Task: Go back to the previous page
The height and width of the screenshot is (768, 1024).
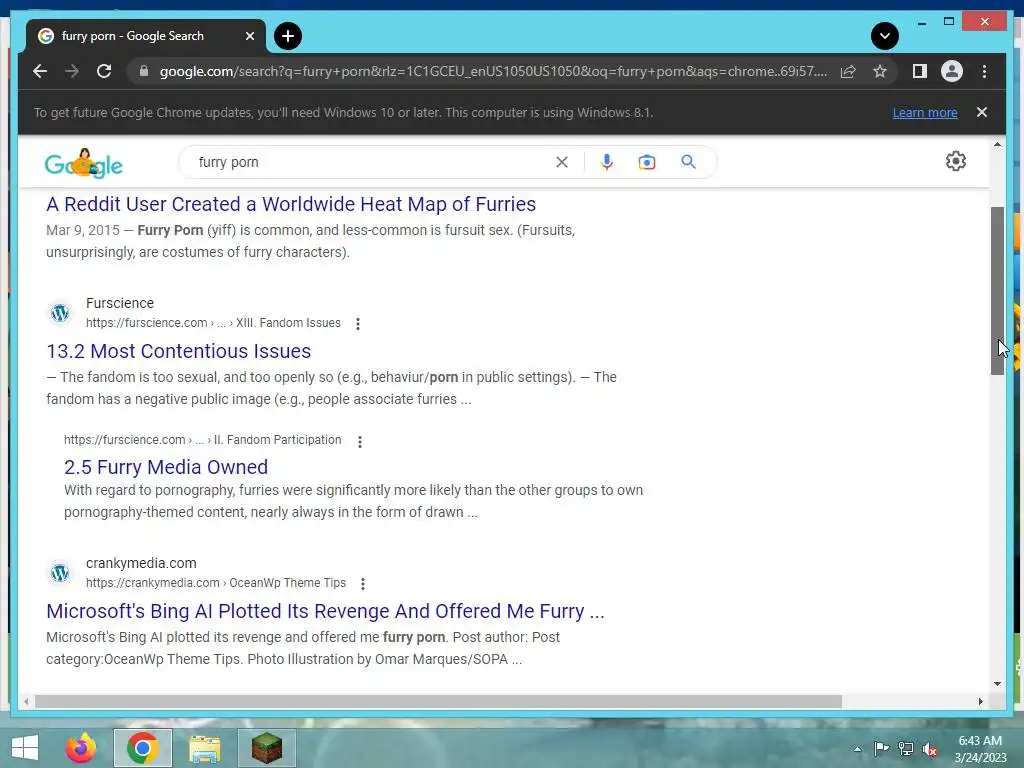Action: [x=40, y=71]
